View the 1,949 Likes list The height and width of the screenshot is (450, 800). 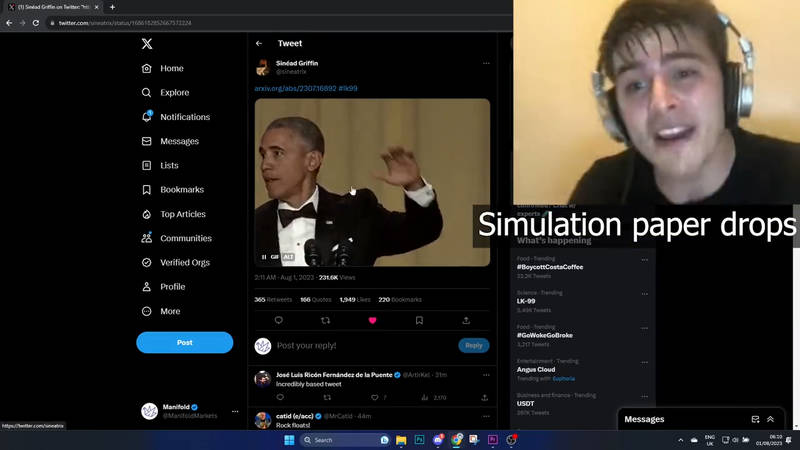pos(355,299)
